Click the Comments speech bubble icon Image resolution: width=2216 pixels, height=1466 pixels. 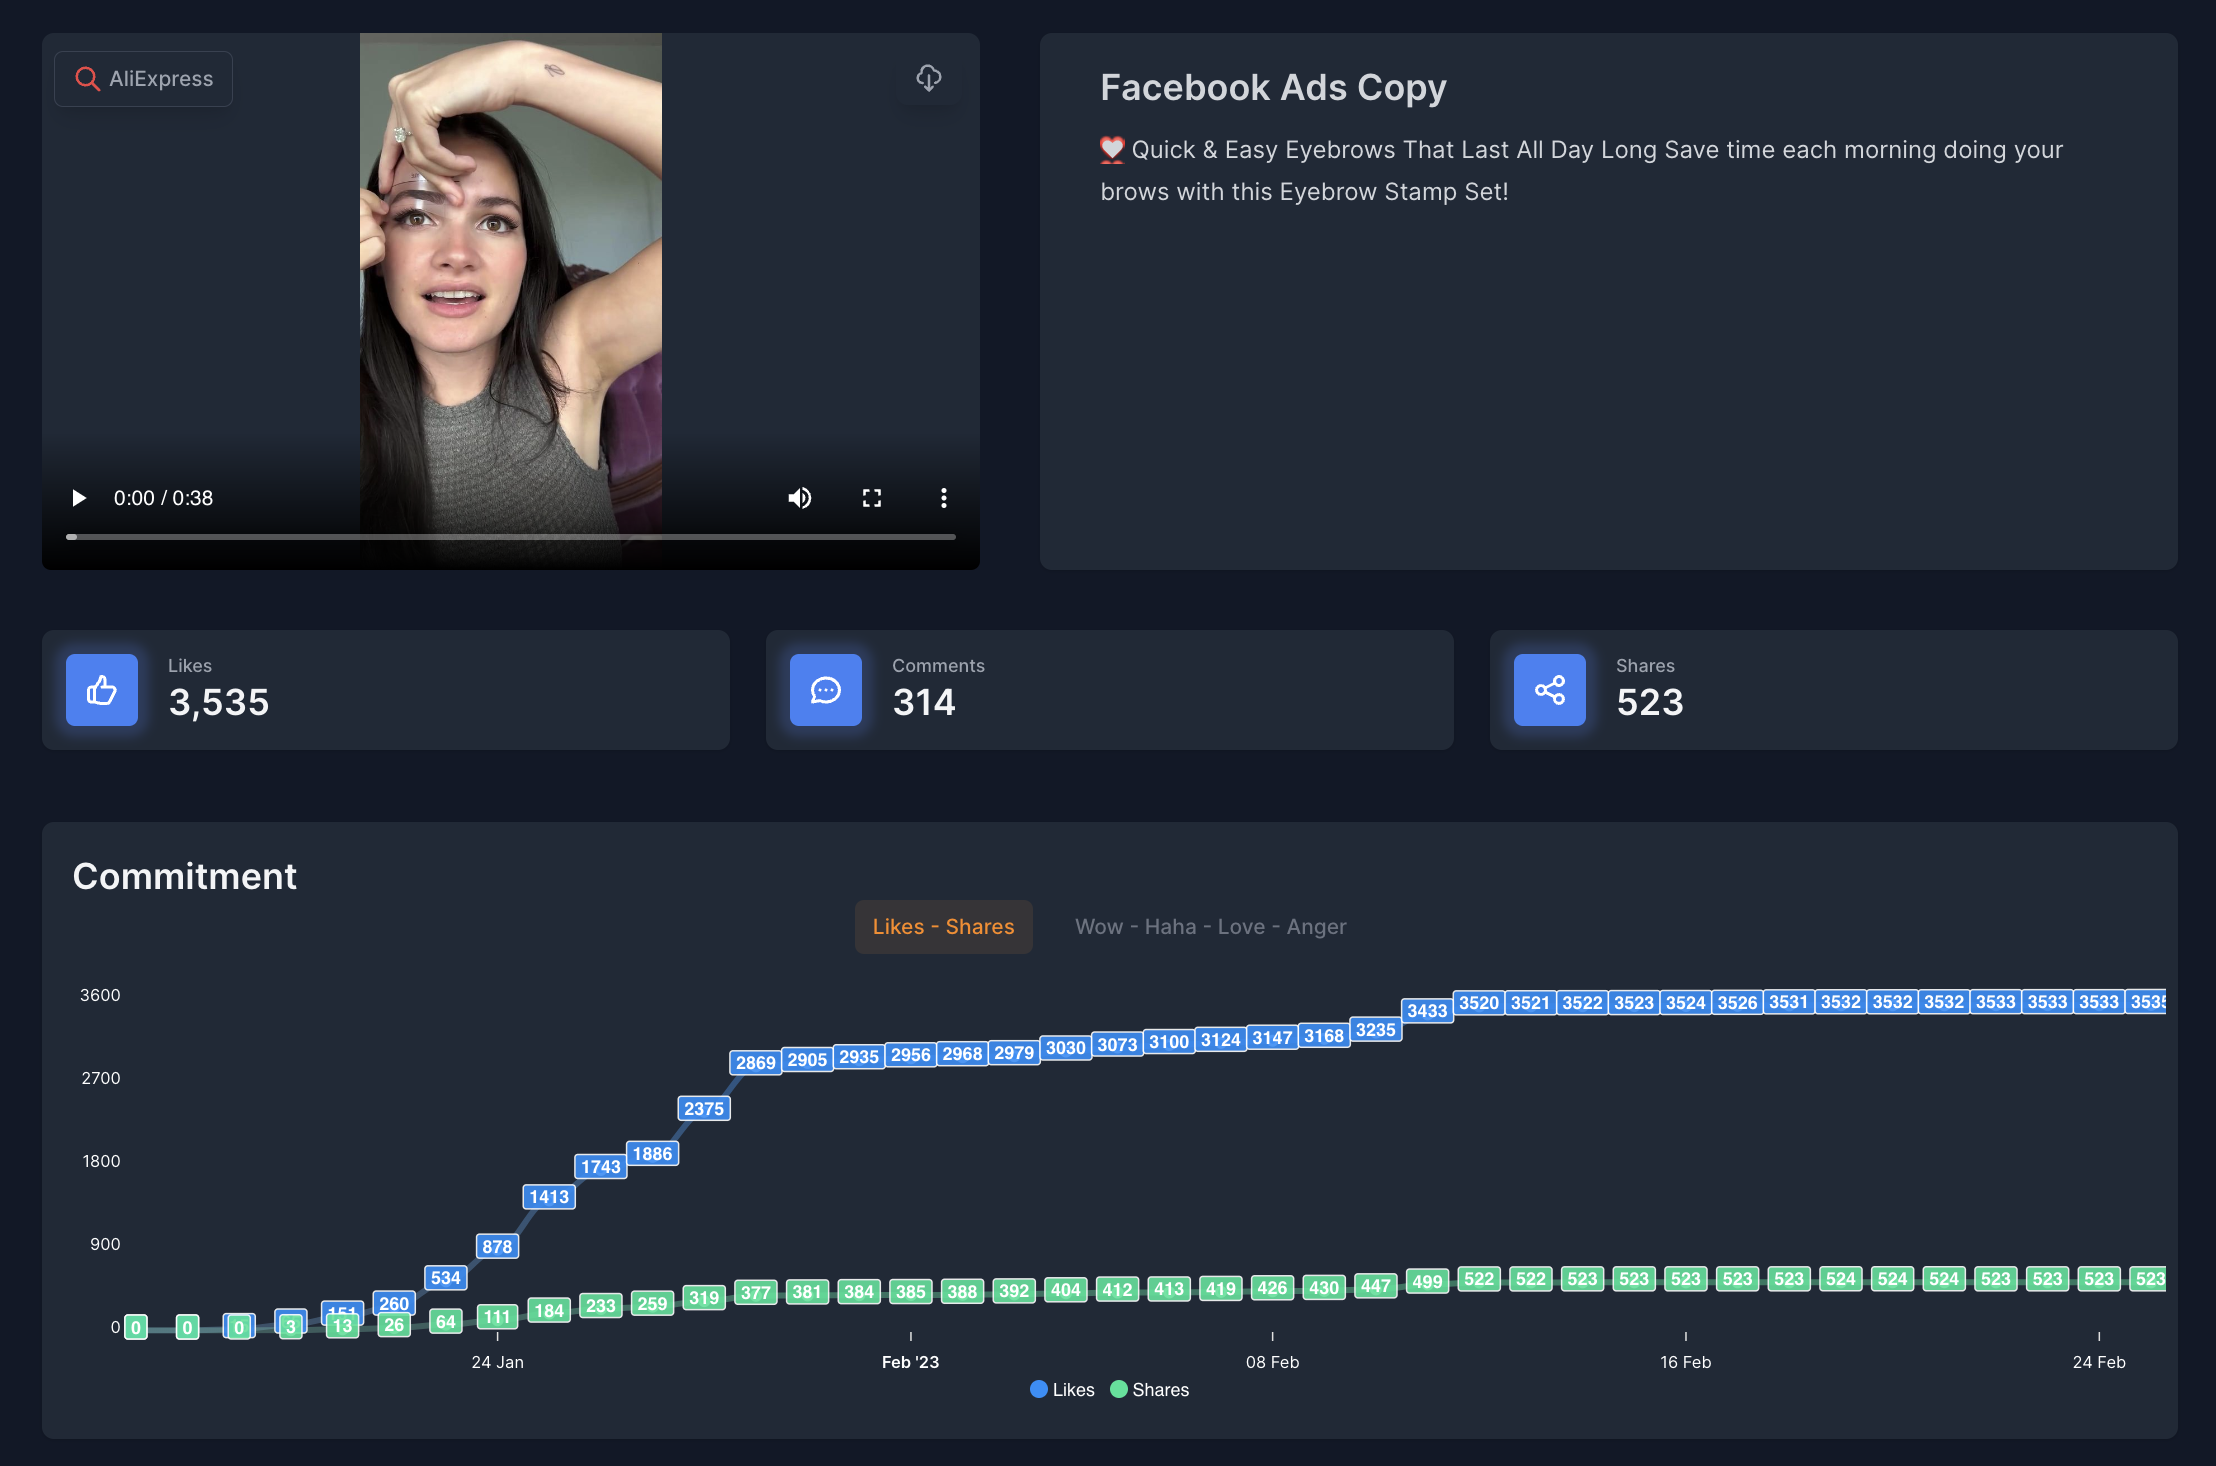(826, 690)
